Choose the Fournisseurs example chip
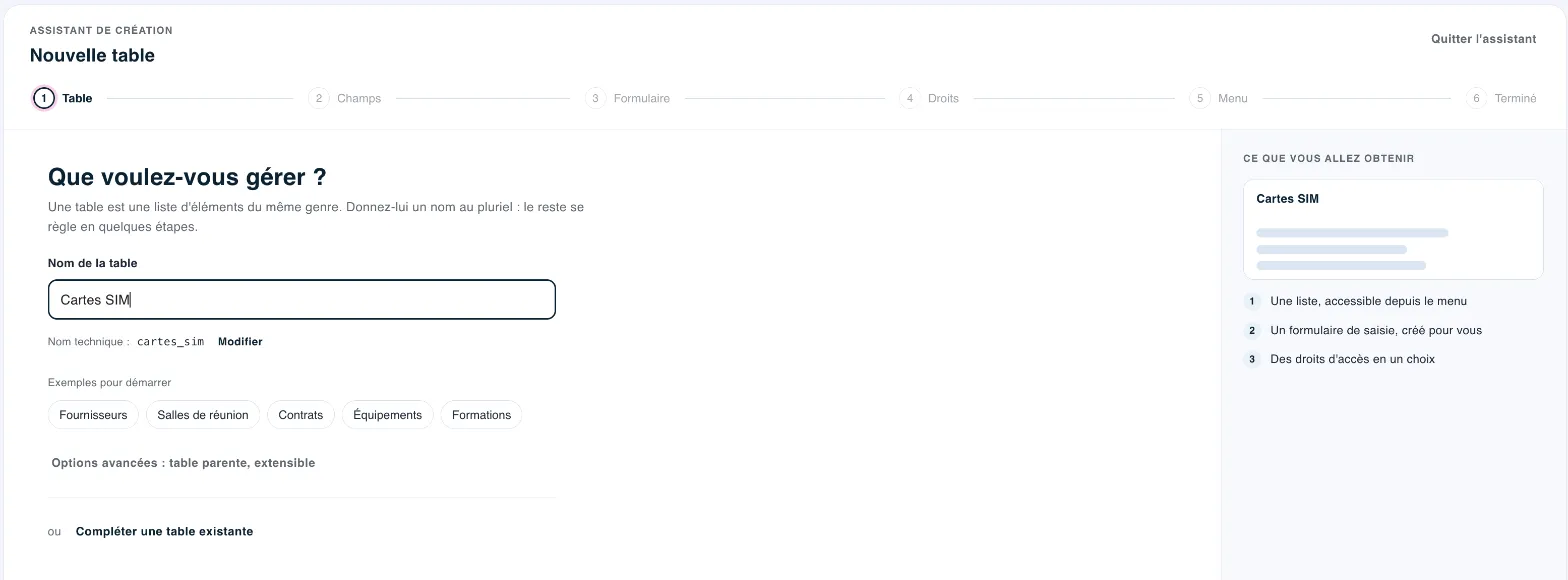The image size is (1568, 580). click(x=93, y=415)
